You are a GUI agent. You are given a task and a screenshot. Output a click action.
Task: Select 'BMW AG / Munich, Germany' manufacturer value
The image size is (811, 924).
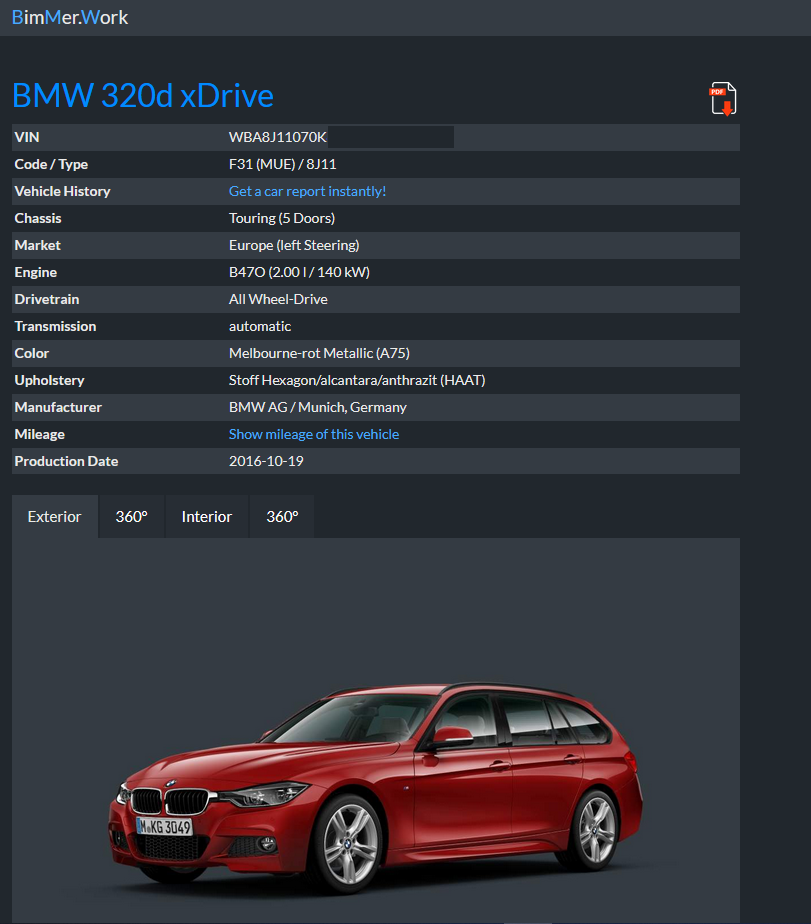pos(318,407)
